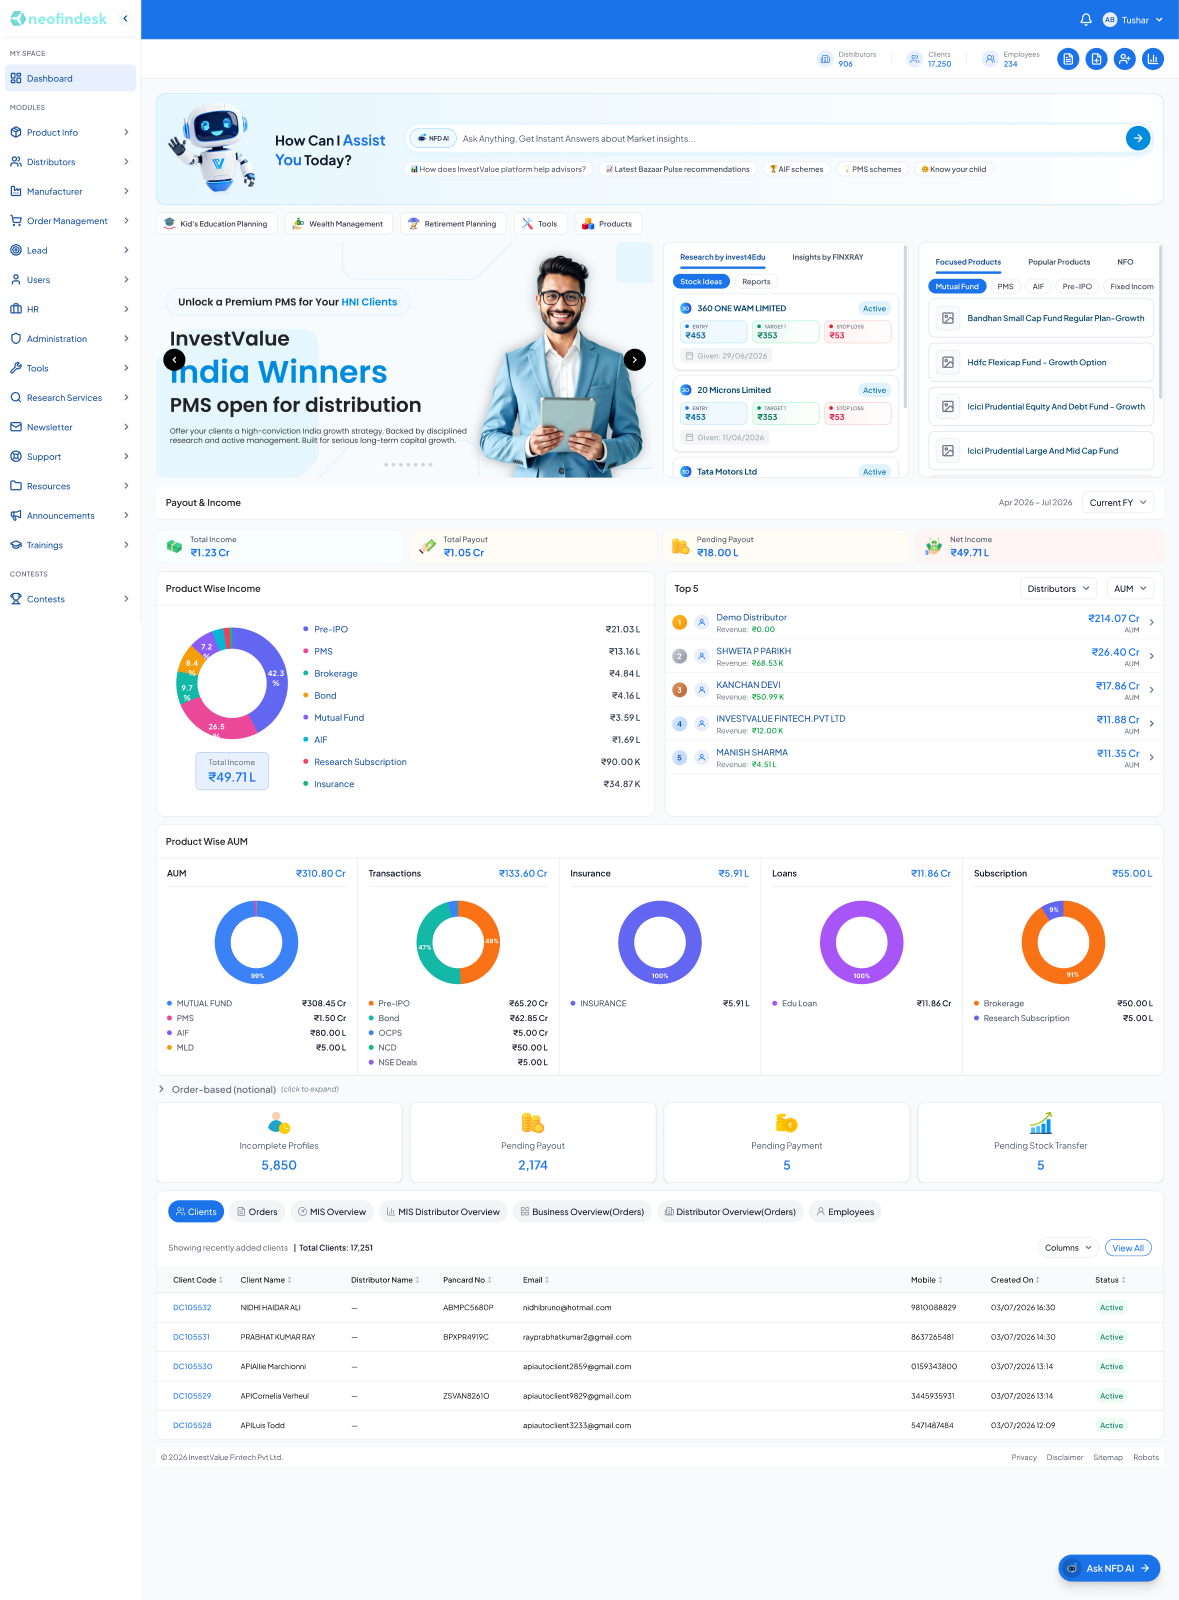Click the neofindesk logo
The image size is (1179, 1600).
[x=59, y=19]
